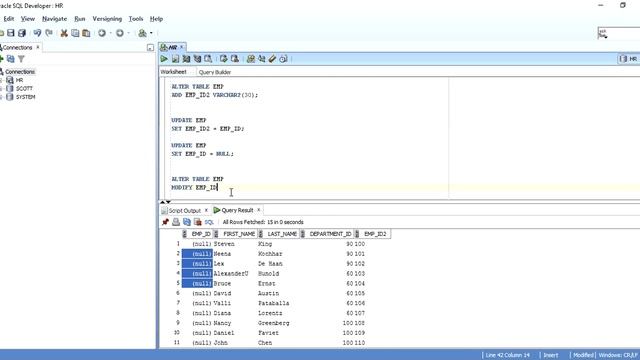
Task: Click the printer icon in Query Result toolbar
Action: click(176, 222)
